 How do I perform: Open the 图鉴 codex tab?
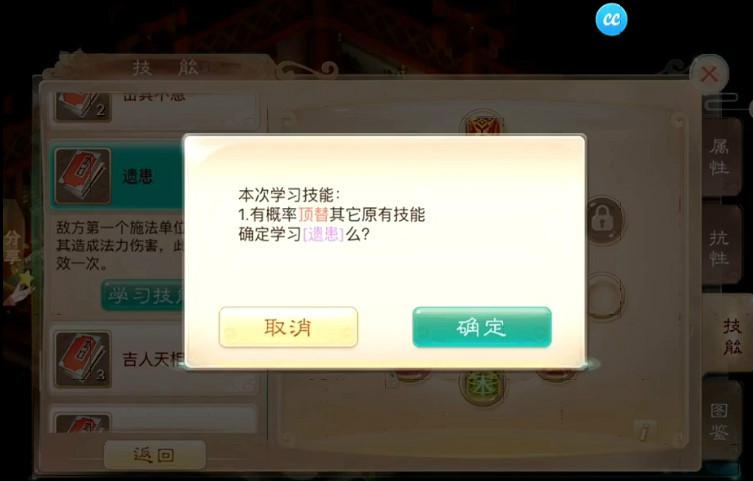719,421
